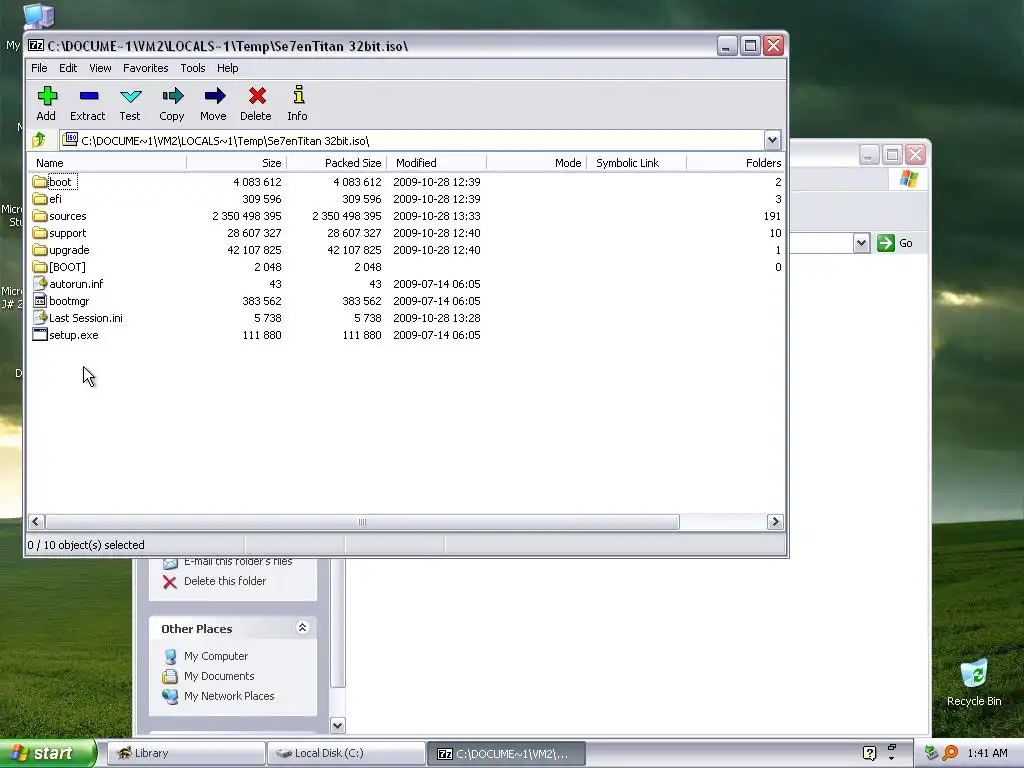Click the Extract toolbar icon
The image size is (1024, 768).
[x=88, y=97]
